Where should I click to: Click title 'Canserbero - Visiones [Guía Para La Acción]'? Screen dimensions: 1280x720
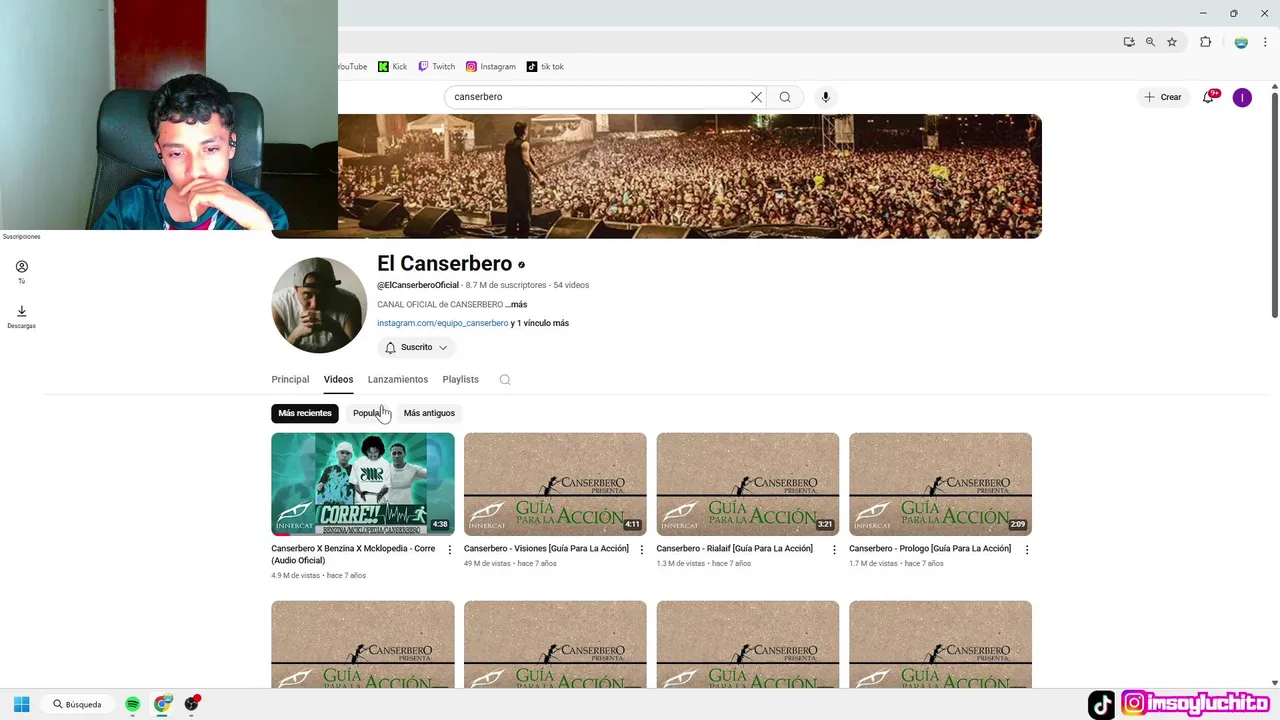[x=546, y=549]
